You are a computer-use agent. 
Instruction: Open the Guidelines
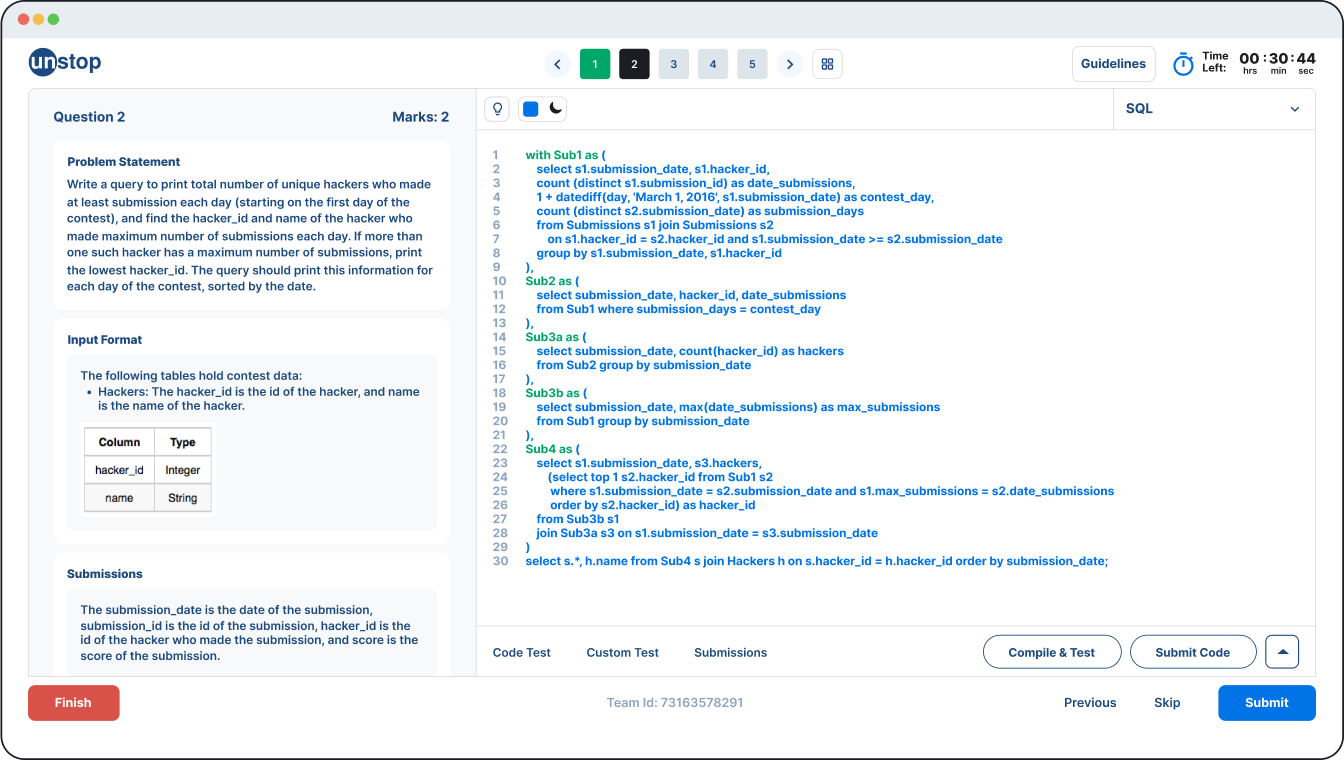coord(1113,64)
